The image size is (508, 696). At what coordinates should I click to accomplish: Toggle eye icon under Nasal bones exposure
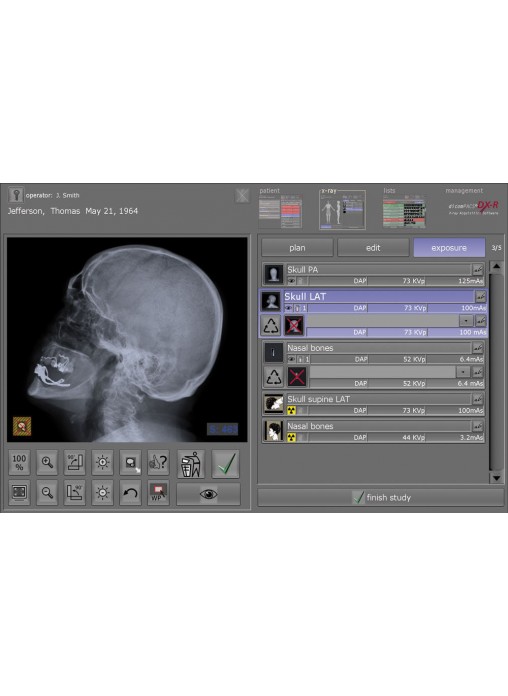click(291, 359)
